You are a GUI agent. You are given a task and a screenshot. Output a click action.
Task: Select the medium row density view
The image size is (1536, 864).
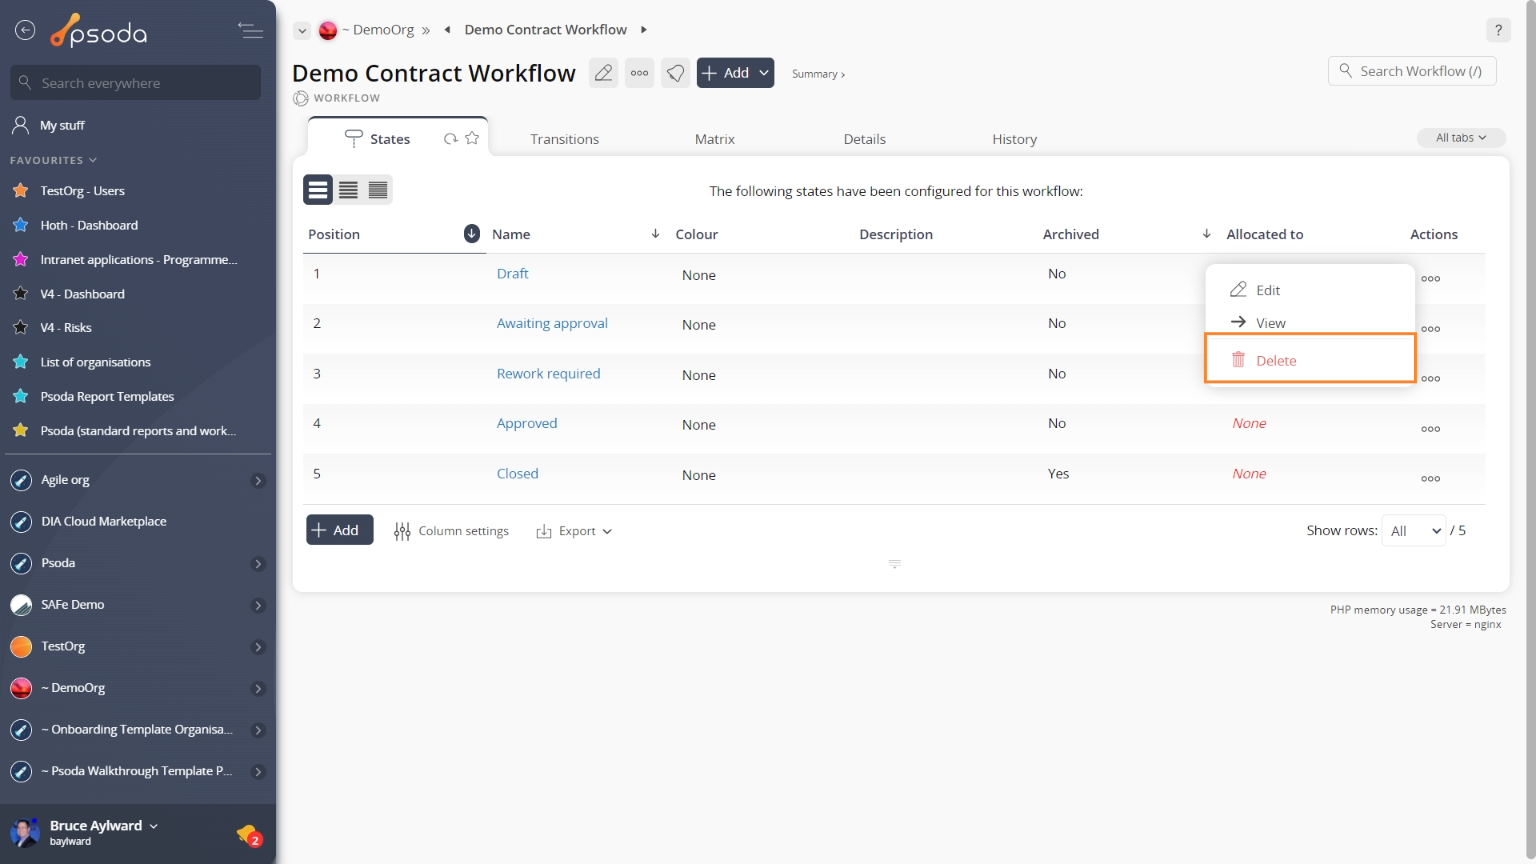[x=348, y=190]
